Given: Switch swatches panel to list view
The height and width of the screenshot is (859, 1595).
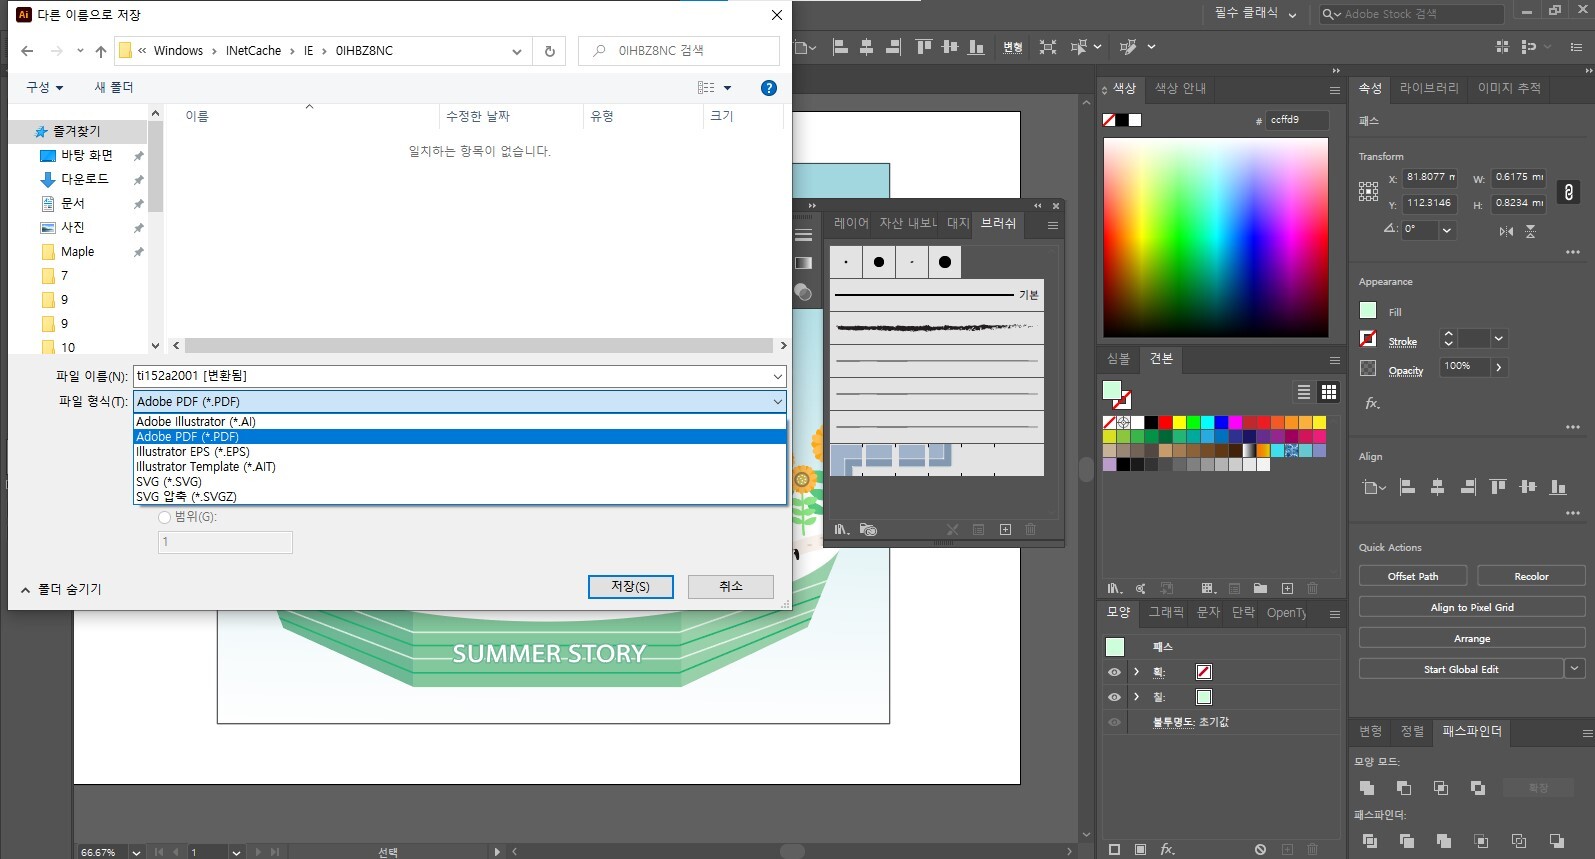Looking at the screenshot, I should click(1303, 392).
